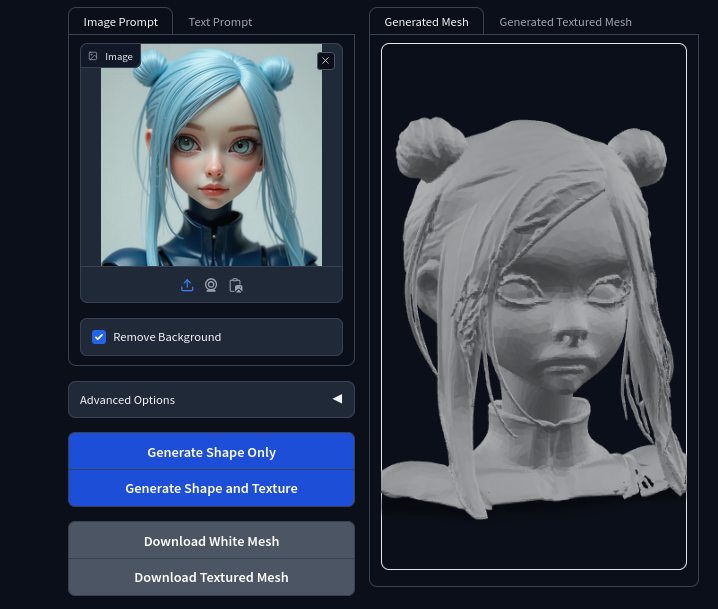This screenshot has width=718, height=609.
Task: Expand the Advanced Options section
Action: [212, 399]
